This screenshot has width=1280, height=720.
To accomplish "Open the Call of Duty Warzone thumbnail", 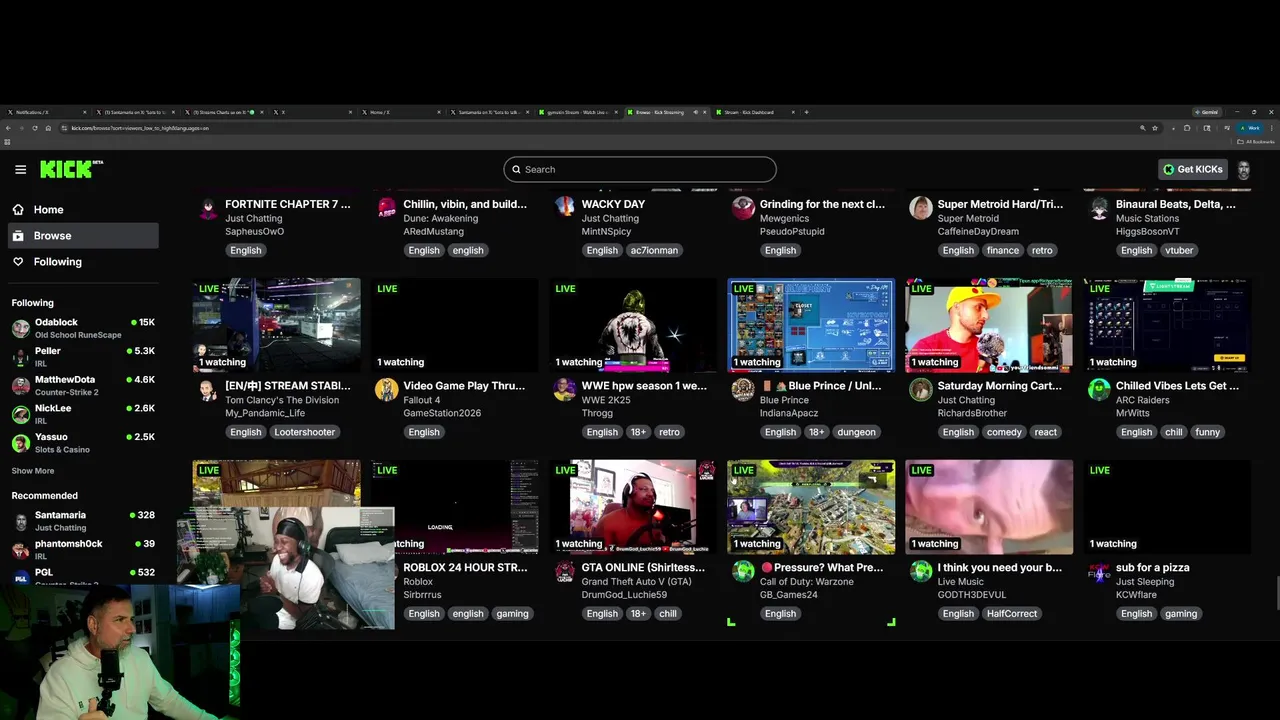I will pyautogui.click(x=811, y=507).
